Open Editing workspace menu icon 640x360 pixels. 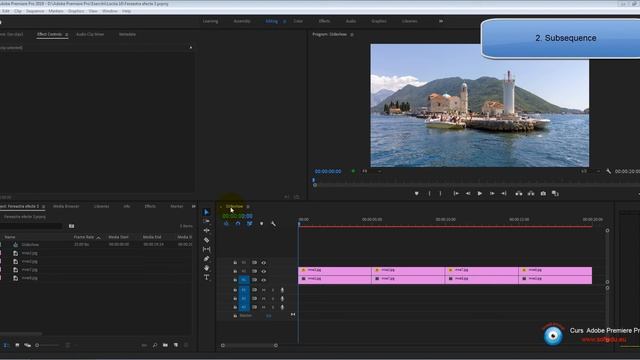(284, 21)
